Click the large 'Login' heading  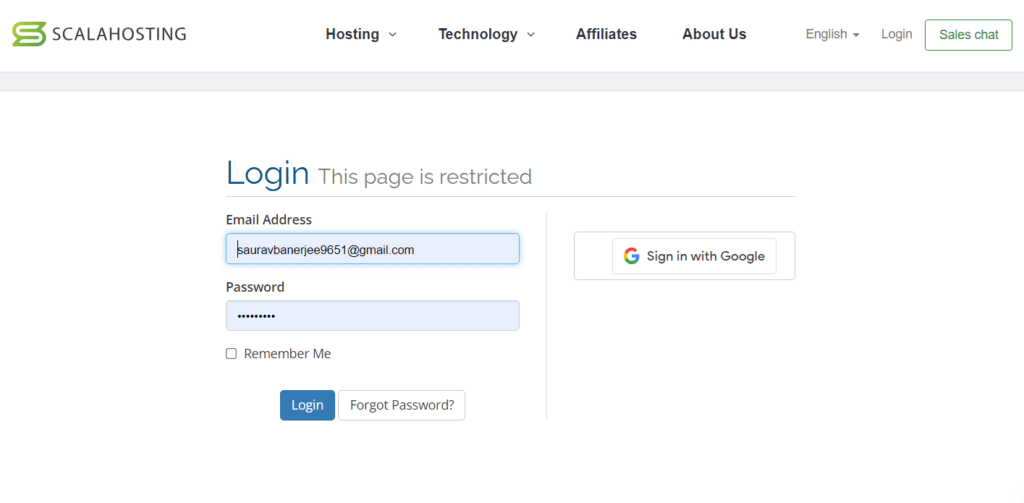(268, 173)
